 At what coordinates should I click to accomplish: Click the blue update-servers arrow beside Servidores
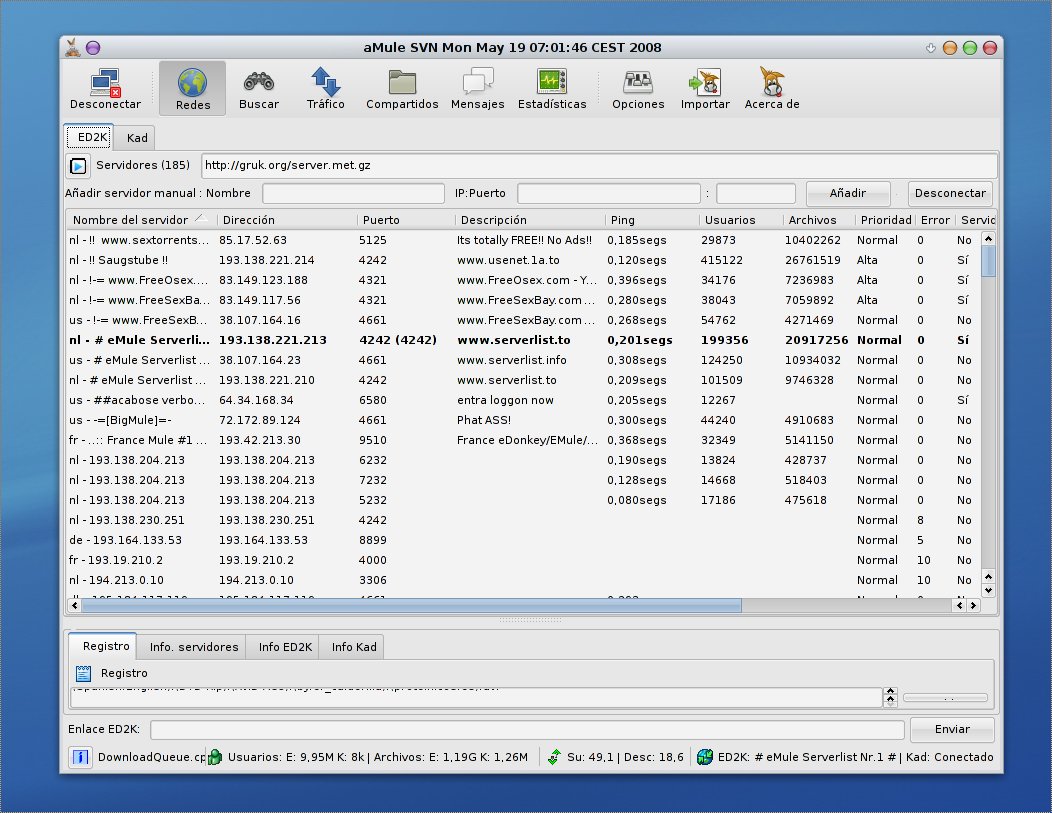click(x=78, y=166)
